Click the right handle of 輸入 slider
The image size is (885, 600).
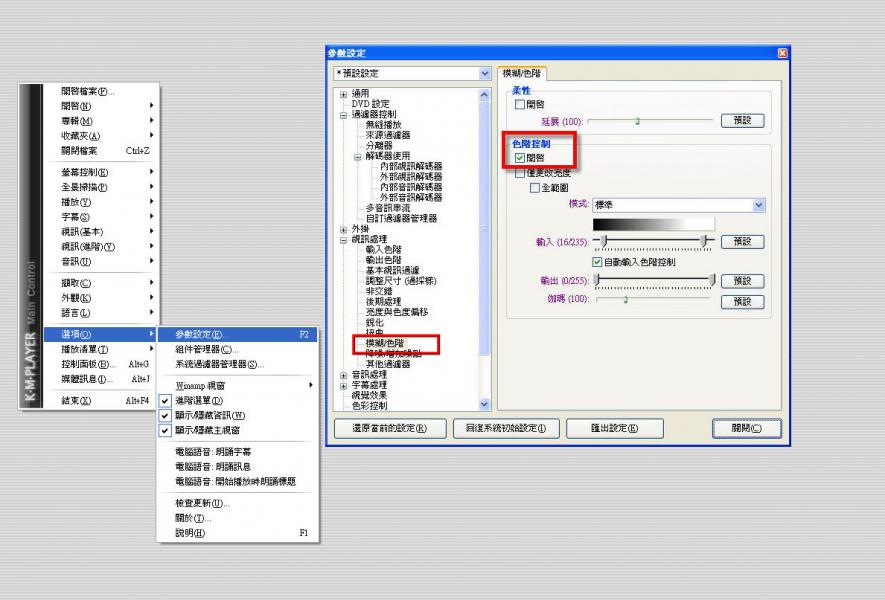click(x=703, y=242)
